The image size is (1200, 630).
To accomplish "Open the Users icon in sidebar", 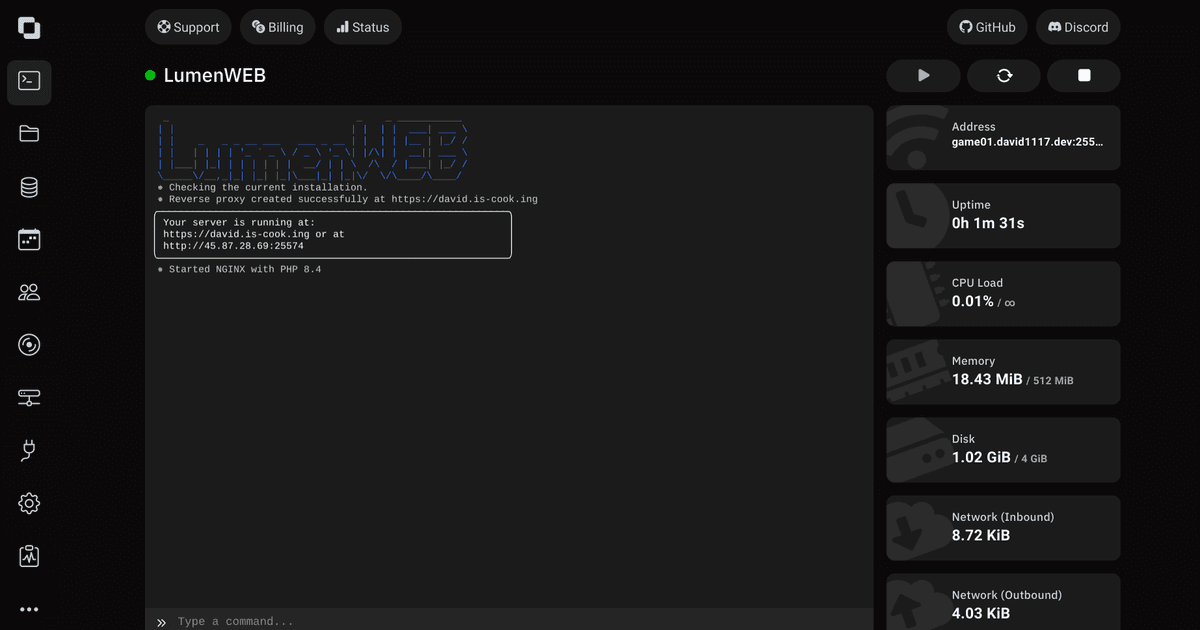I will pos(29,292).
